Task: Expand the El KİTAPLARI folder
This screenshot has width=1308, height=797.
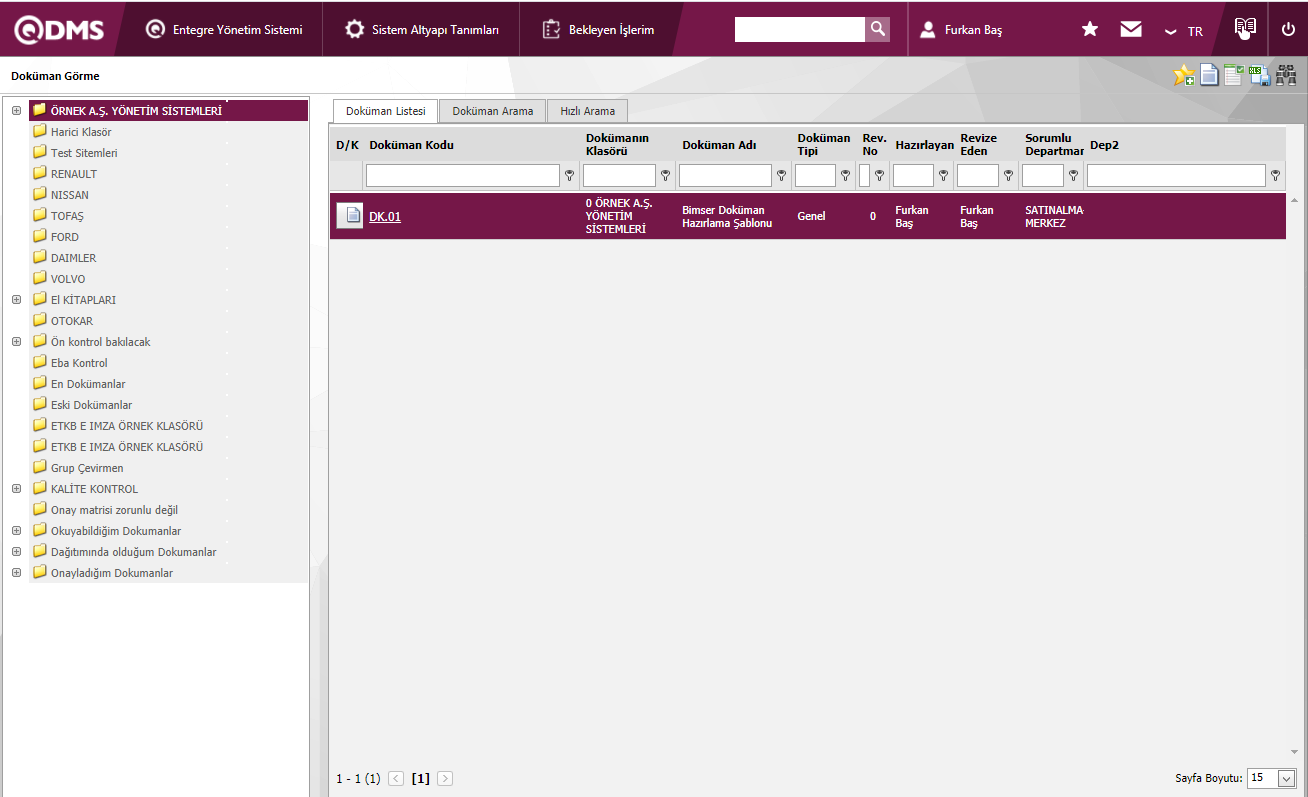Action: [x=16, y=299]
